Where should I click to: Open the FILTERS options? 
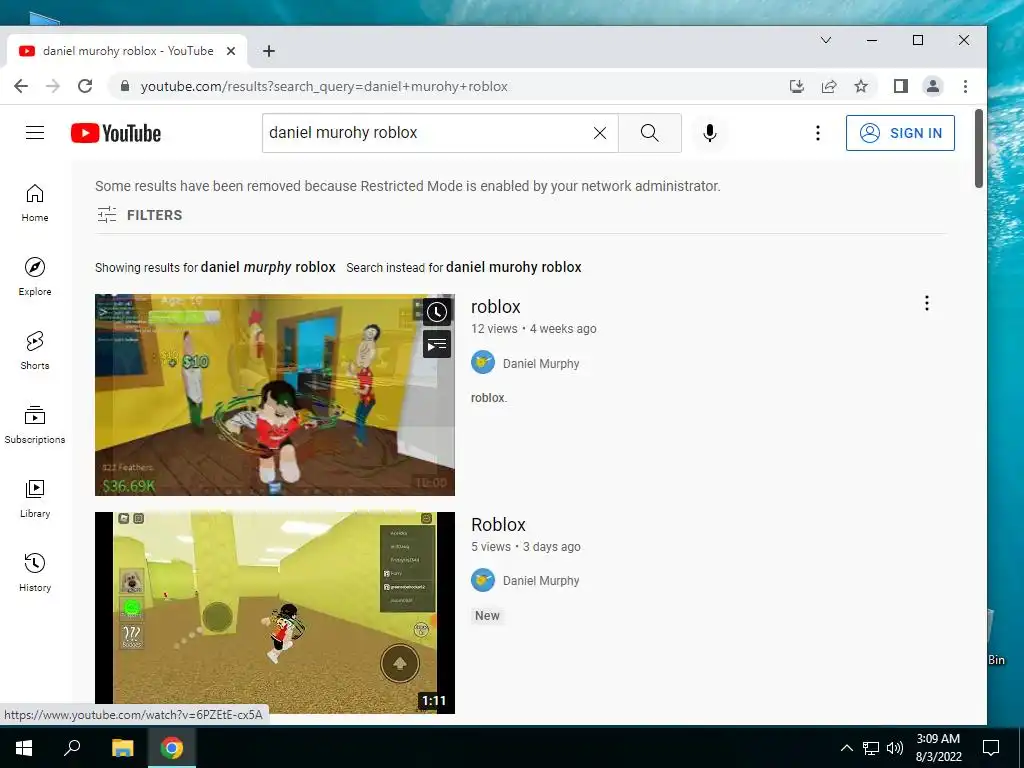[x=139, y=215]
